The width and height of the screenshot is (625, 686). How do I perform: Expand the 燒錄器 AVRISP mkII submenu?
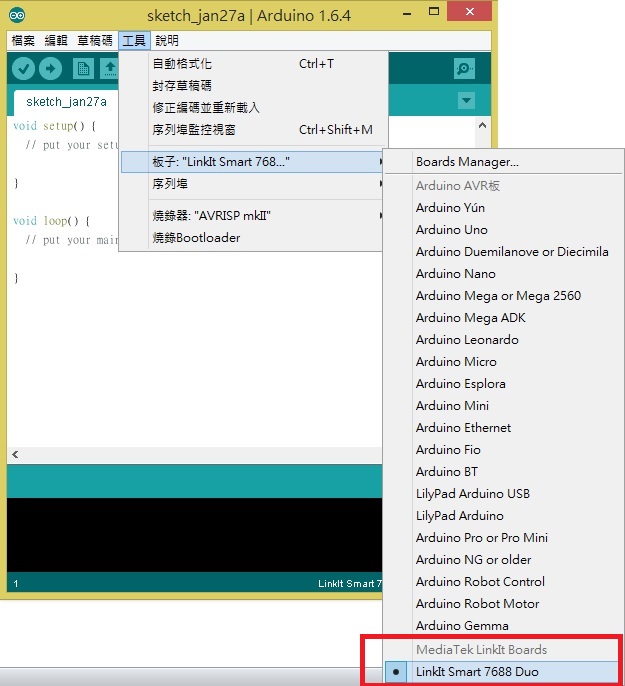pyautogui.click(x=253, y=216)
